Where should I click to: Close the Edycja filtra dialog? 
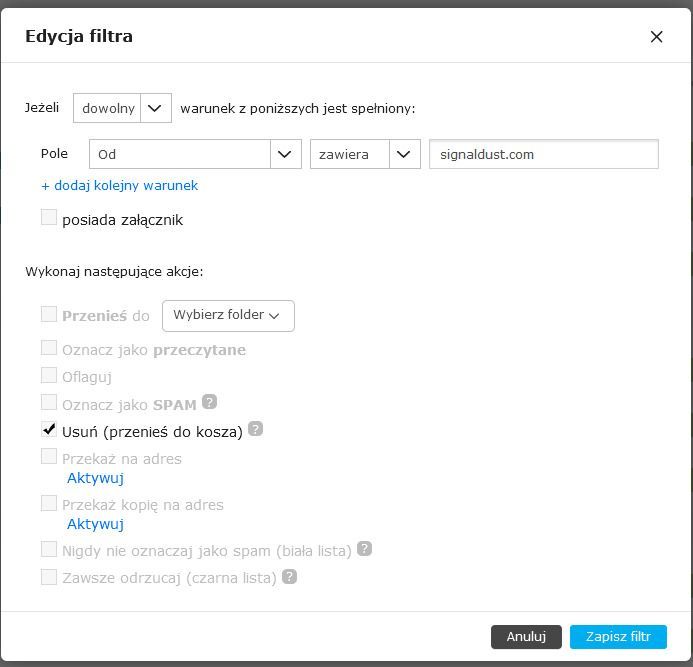656,37
